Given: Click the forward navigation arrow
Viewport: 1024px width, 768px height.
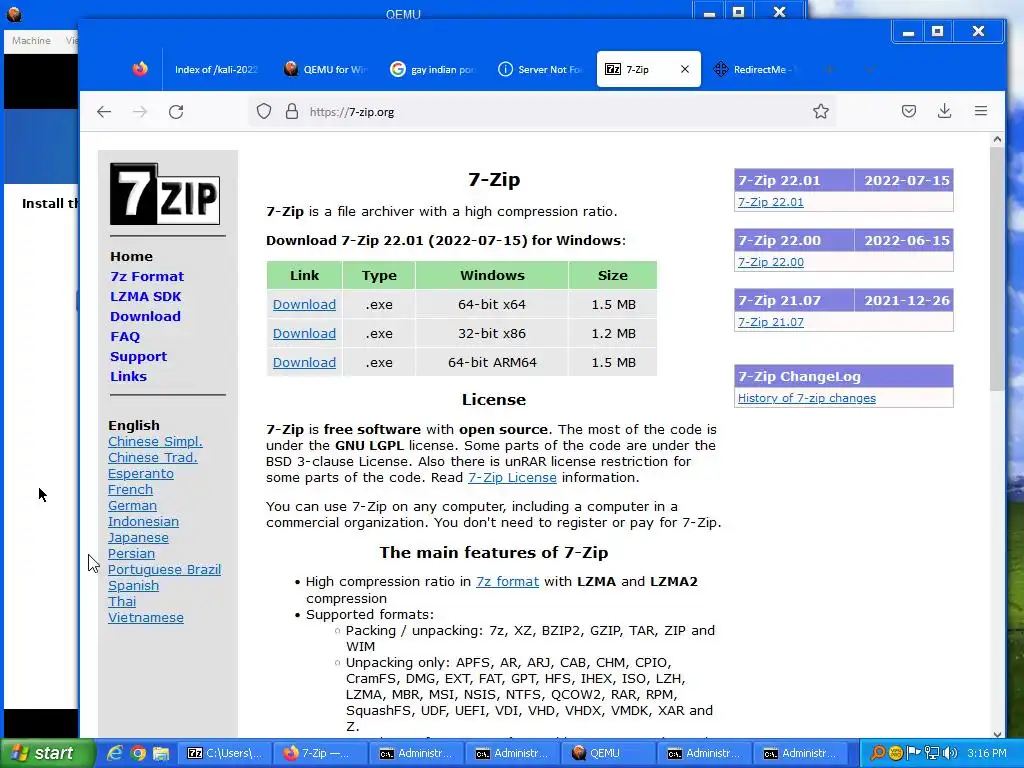Looking at the screenshot, I should point(140,112).
